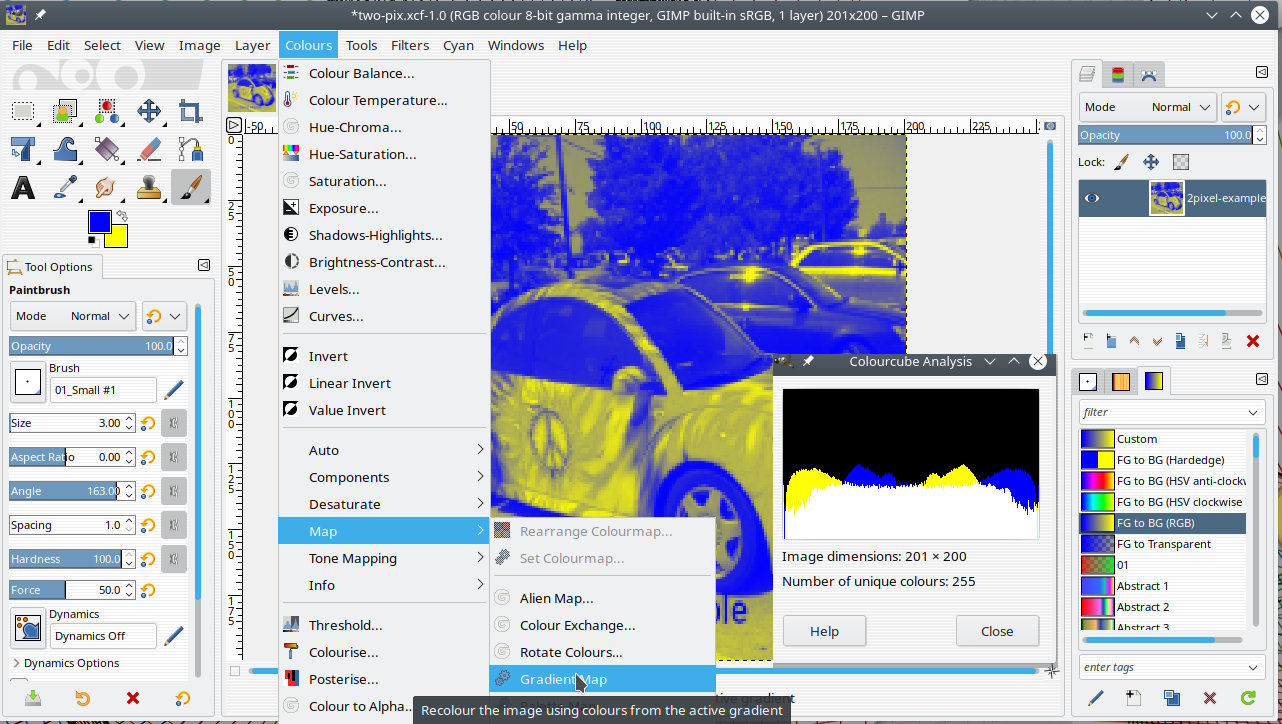Open the Filters menu
The height and width of the screenshot is (724, 1282).
[409, 45]
